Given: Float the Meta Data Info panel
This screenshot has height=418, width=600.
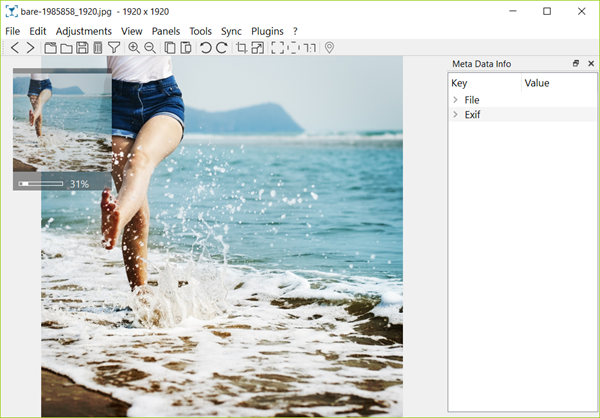Looking at the screenshot, I should point(576,64).
